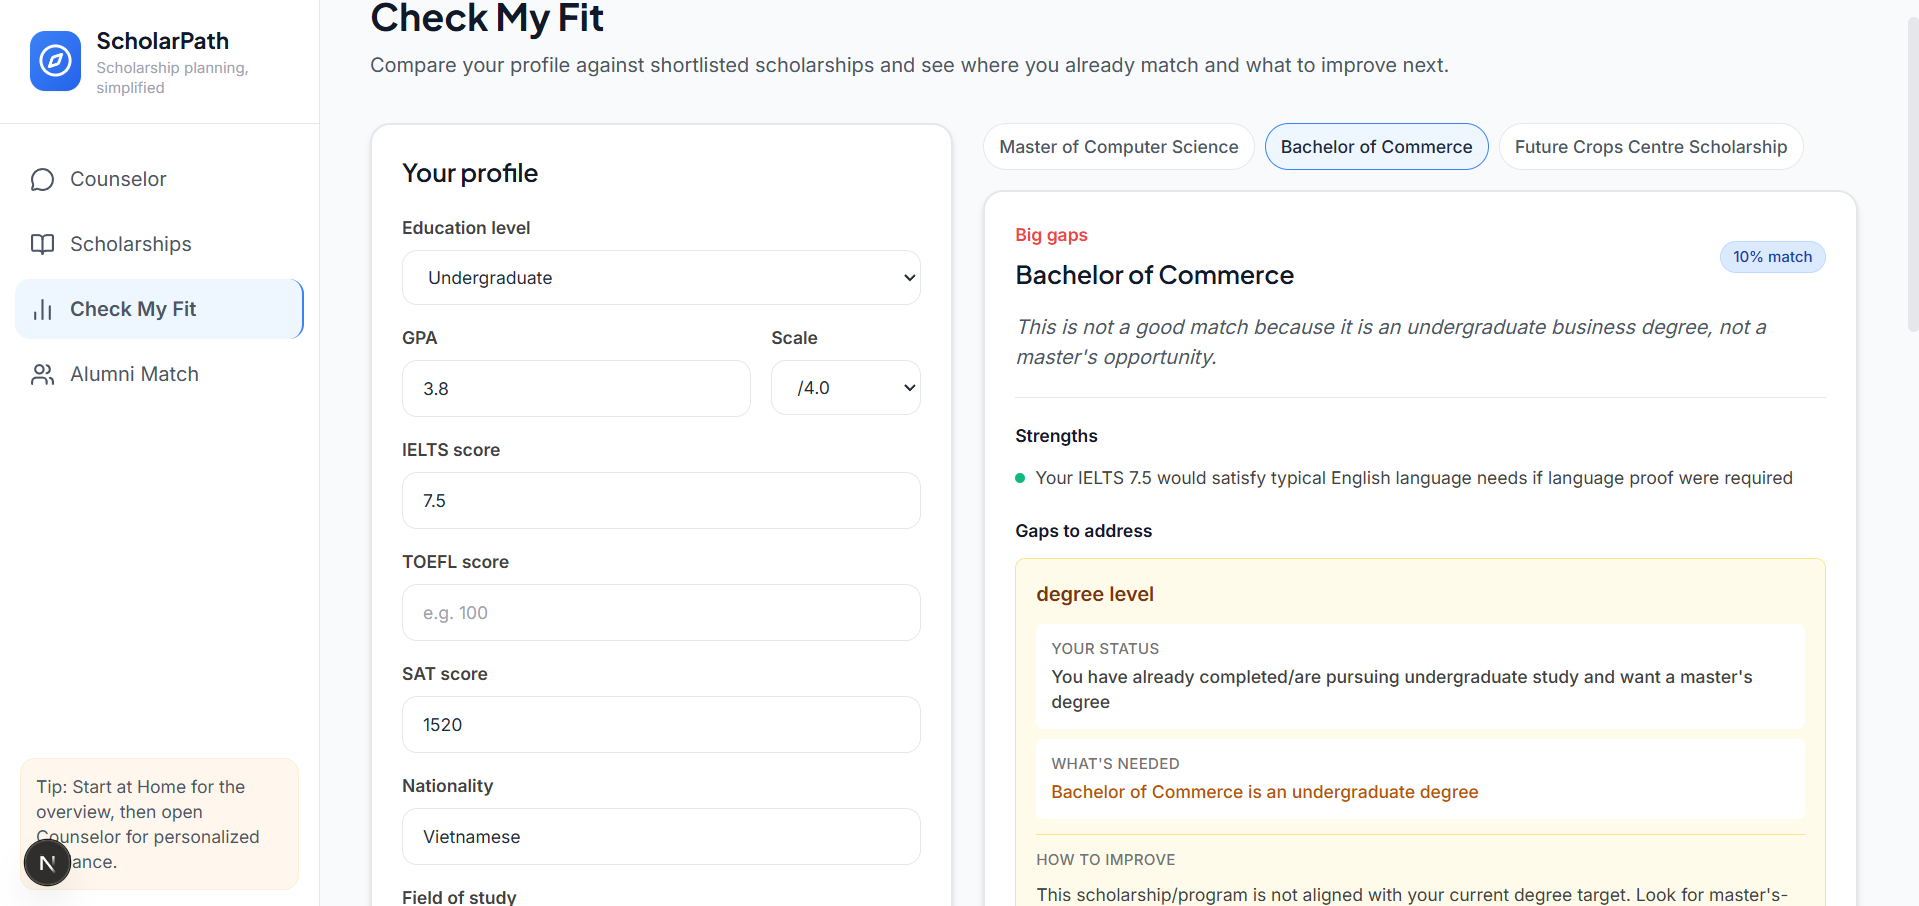Image resolution: width=1919 pixels, height=906 pixels.
Task: Select the Bachelor of Commerce tab
Action: (x=1376, y=147)
